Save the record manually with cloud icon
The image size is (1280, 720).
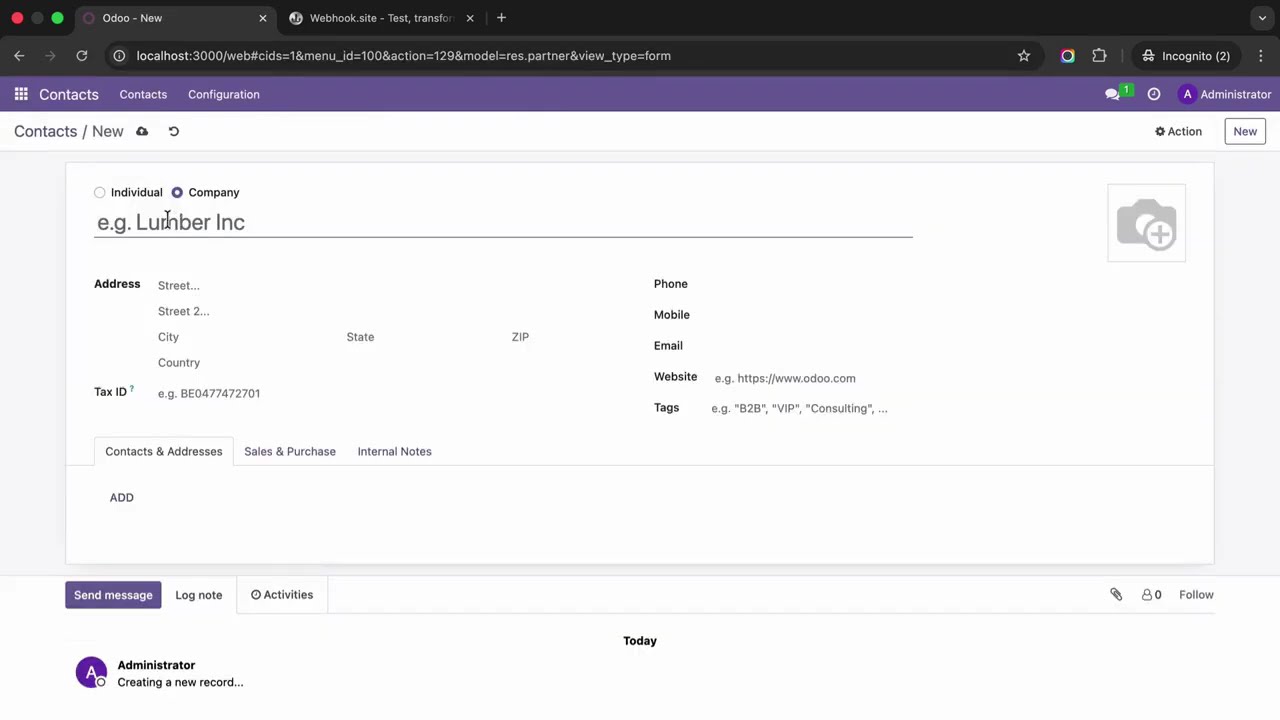[142, 131]
